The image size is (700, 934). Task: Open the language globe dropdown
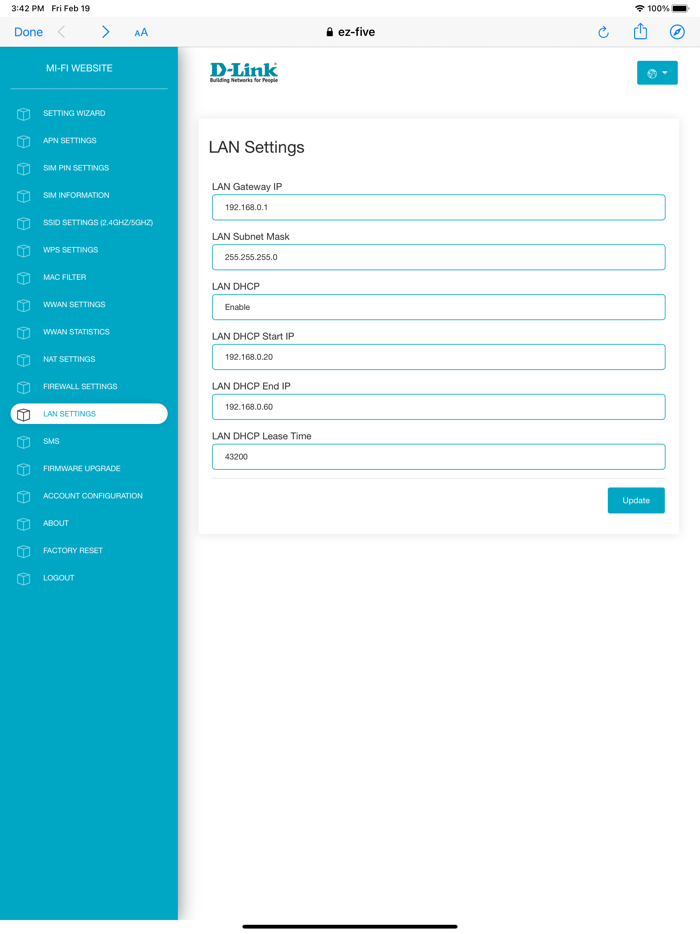[657, 73]
